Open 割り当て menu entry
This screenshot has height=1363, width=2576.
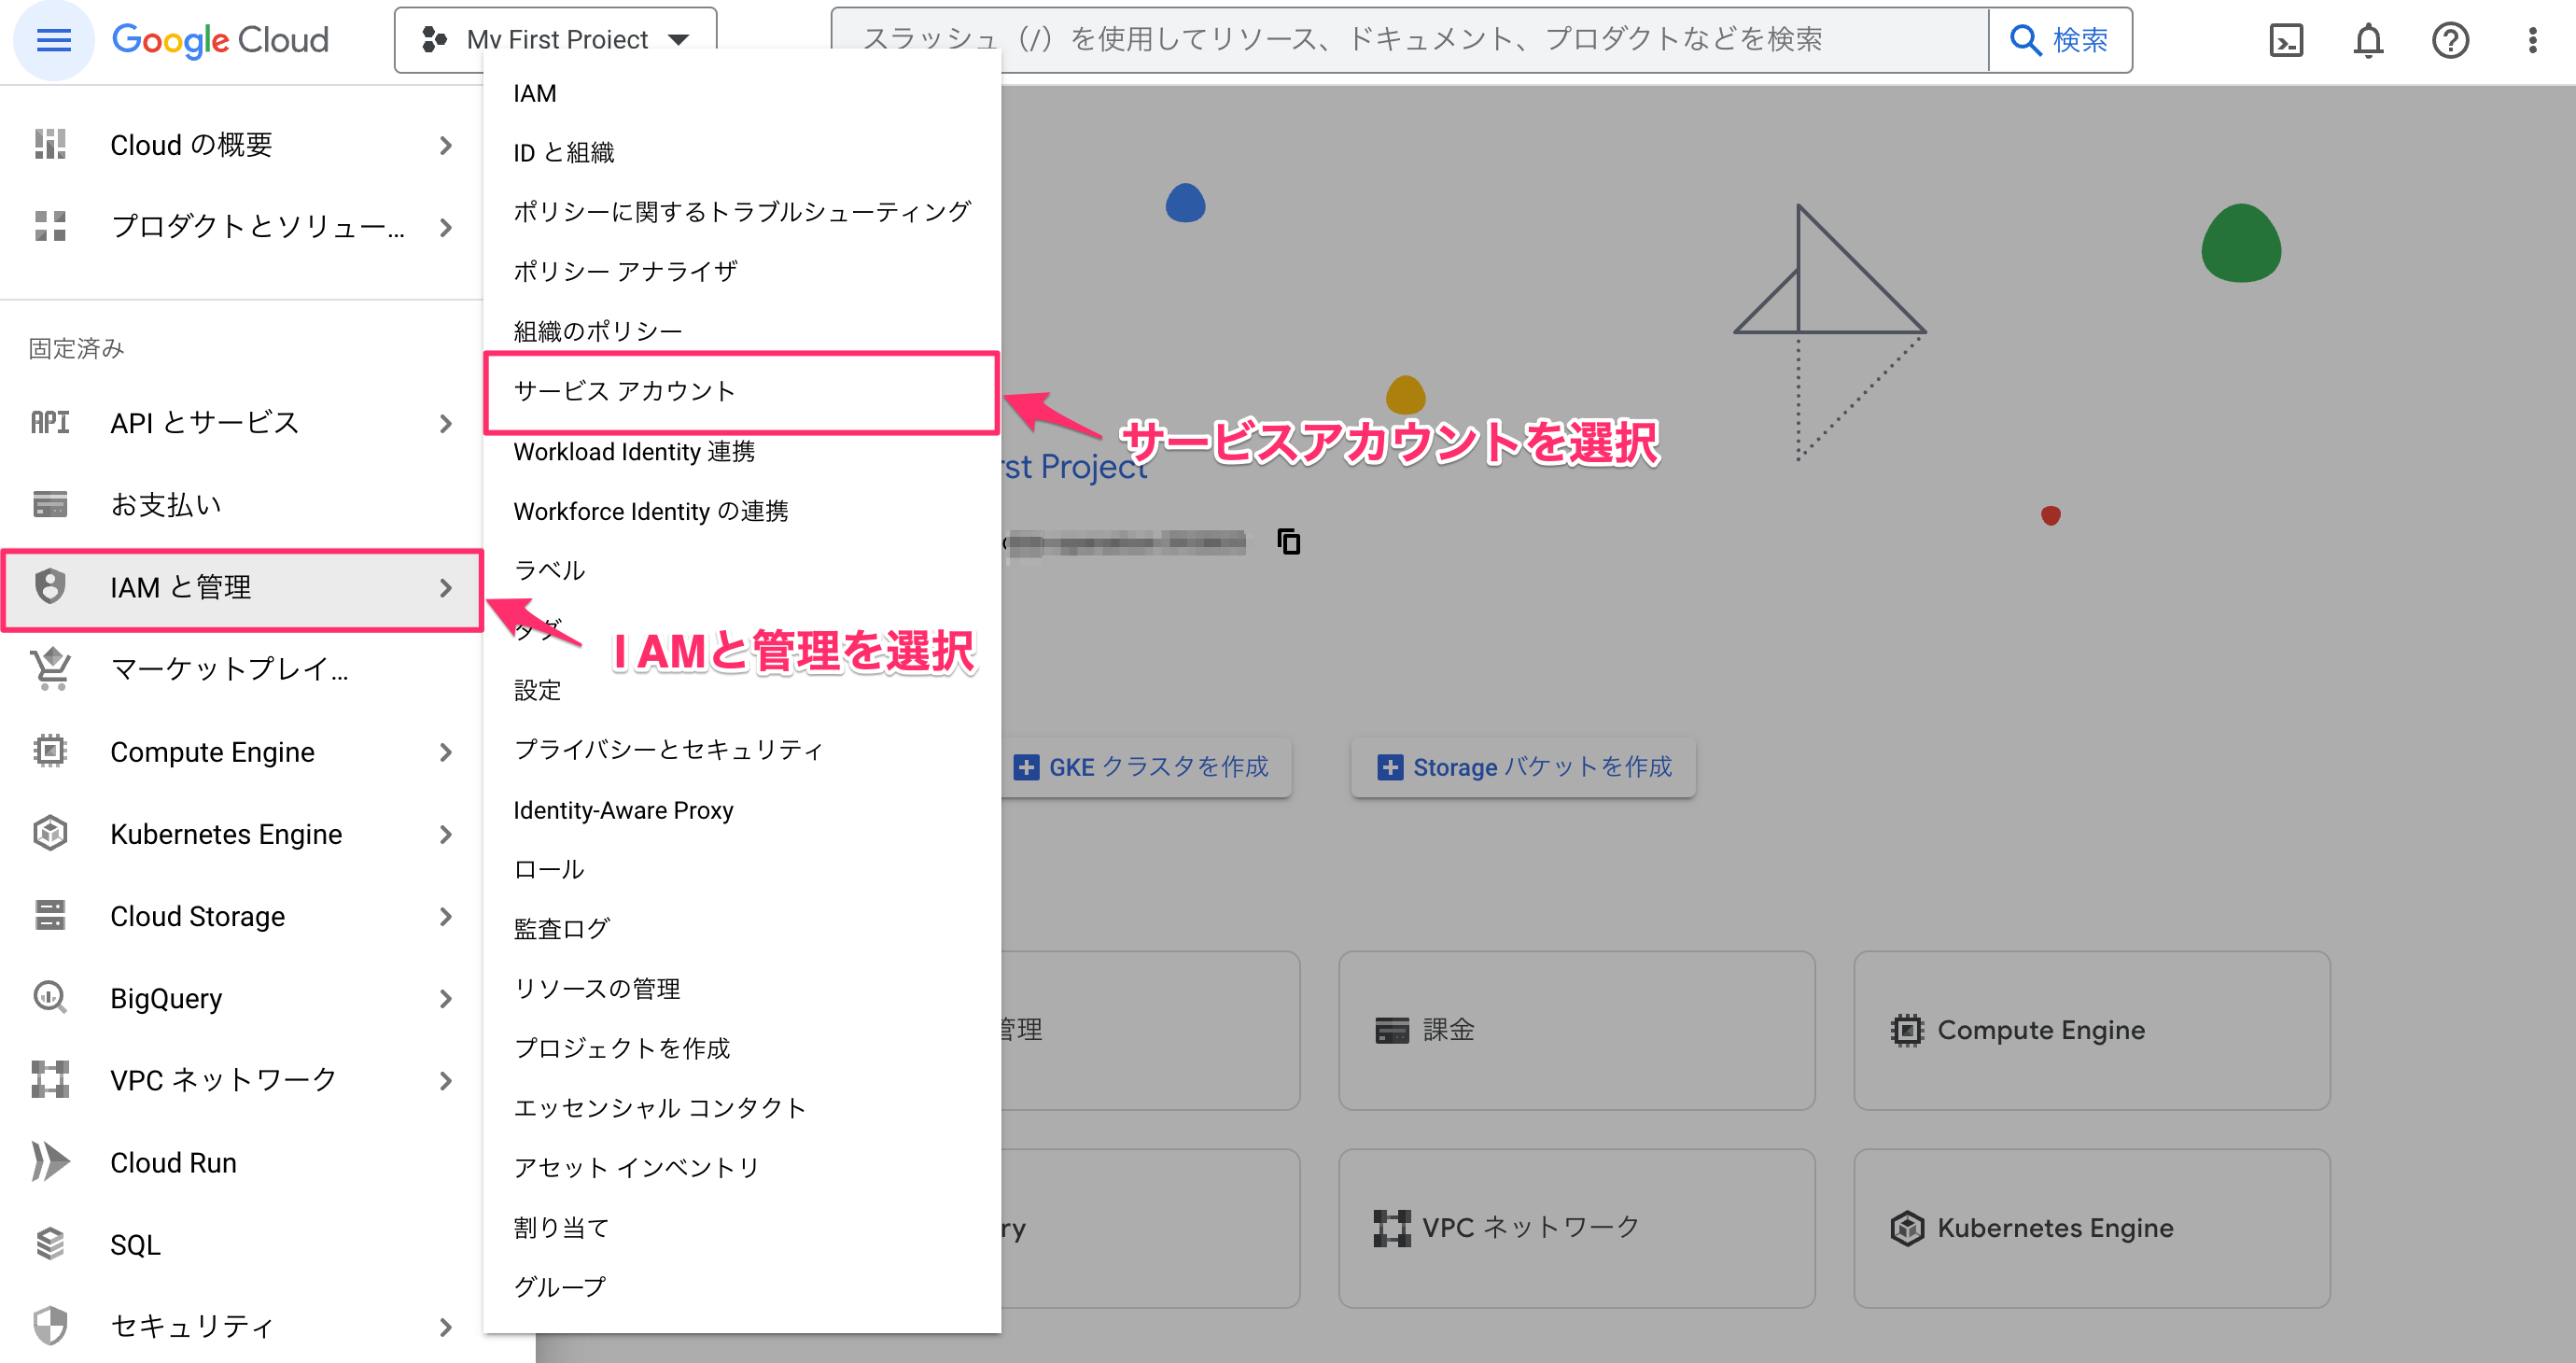pos(741,1227)
